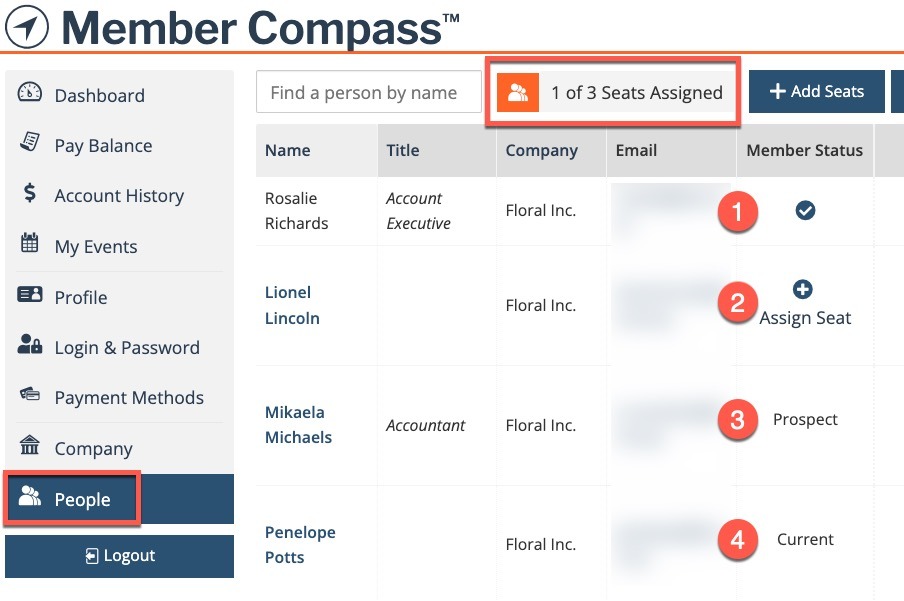Assign a seat to Lionel Lincoln
Viewport: 904px width, 601px height.
(805, 304)
